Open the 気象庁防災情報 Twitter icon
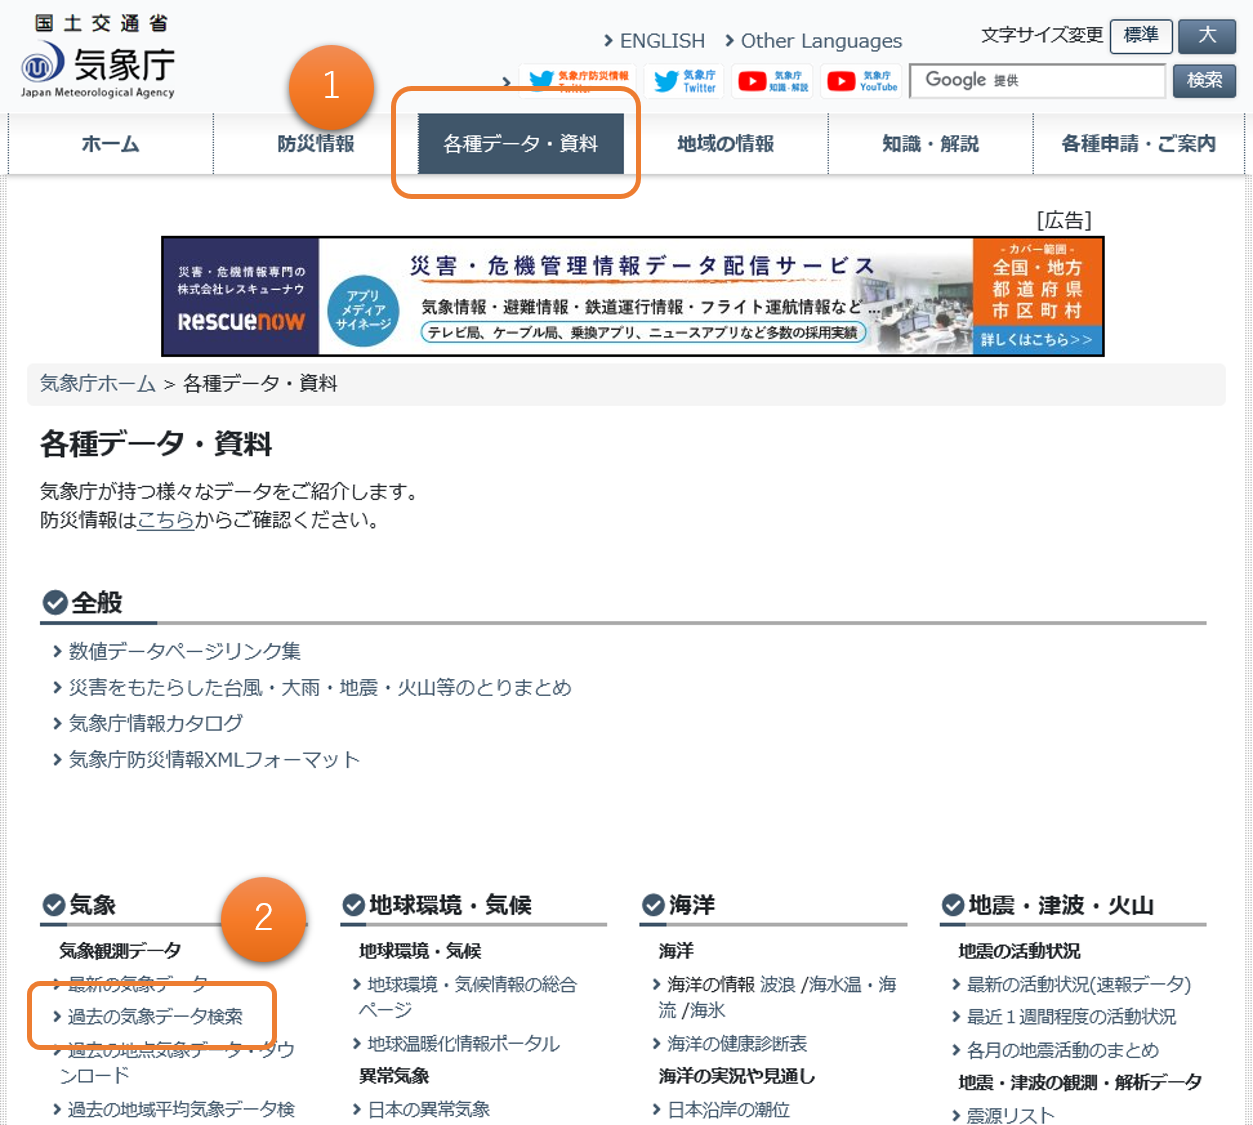 (x=579, y=81)
